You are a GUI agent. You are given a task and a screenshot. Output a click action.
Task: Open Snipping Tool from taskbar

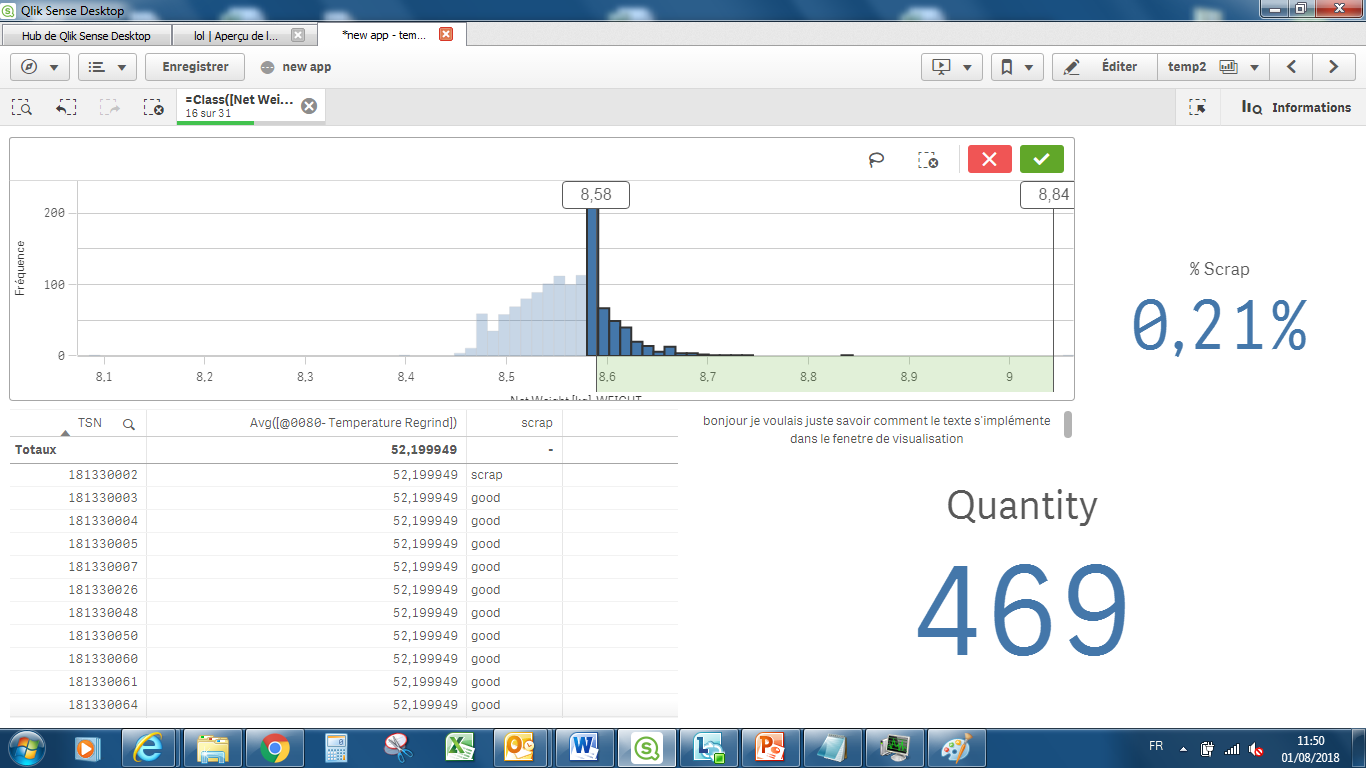coord(398,747)
